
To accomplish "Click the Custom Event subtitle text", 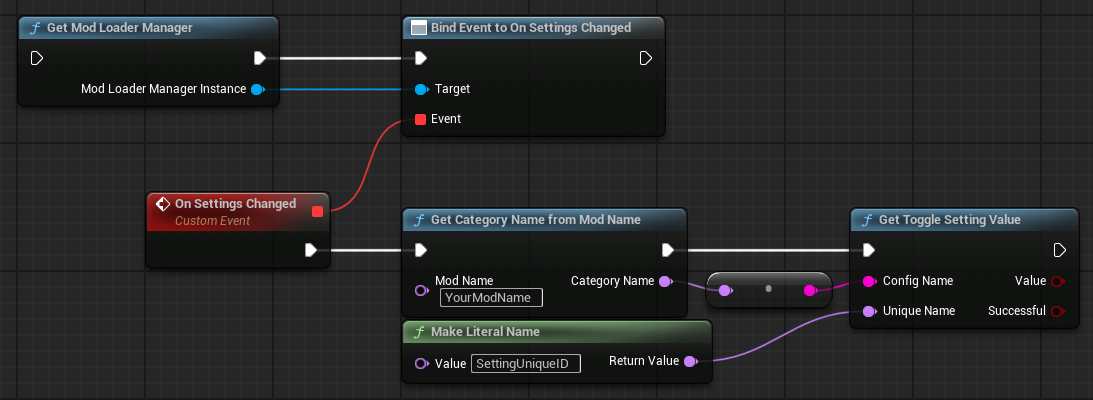I will pos(213,221).
